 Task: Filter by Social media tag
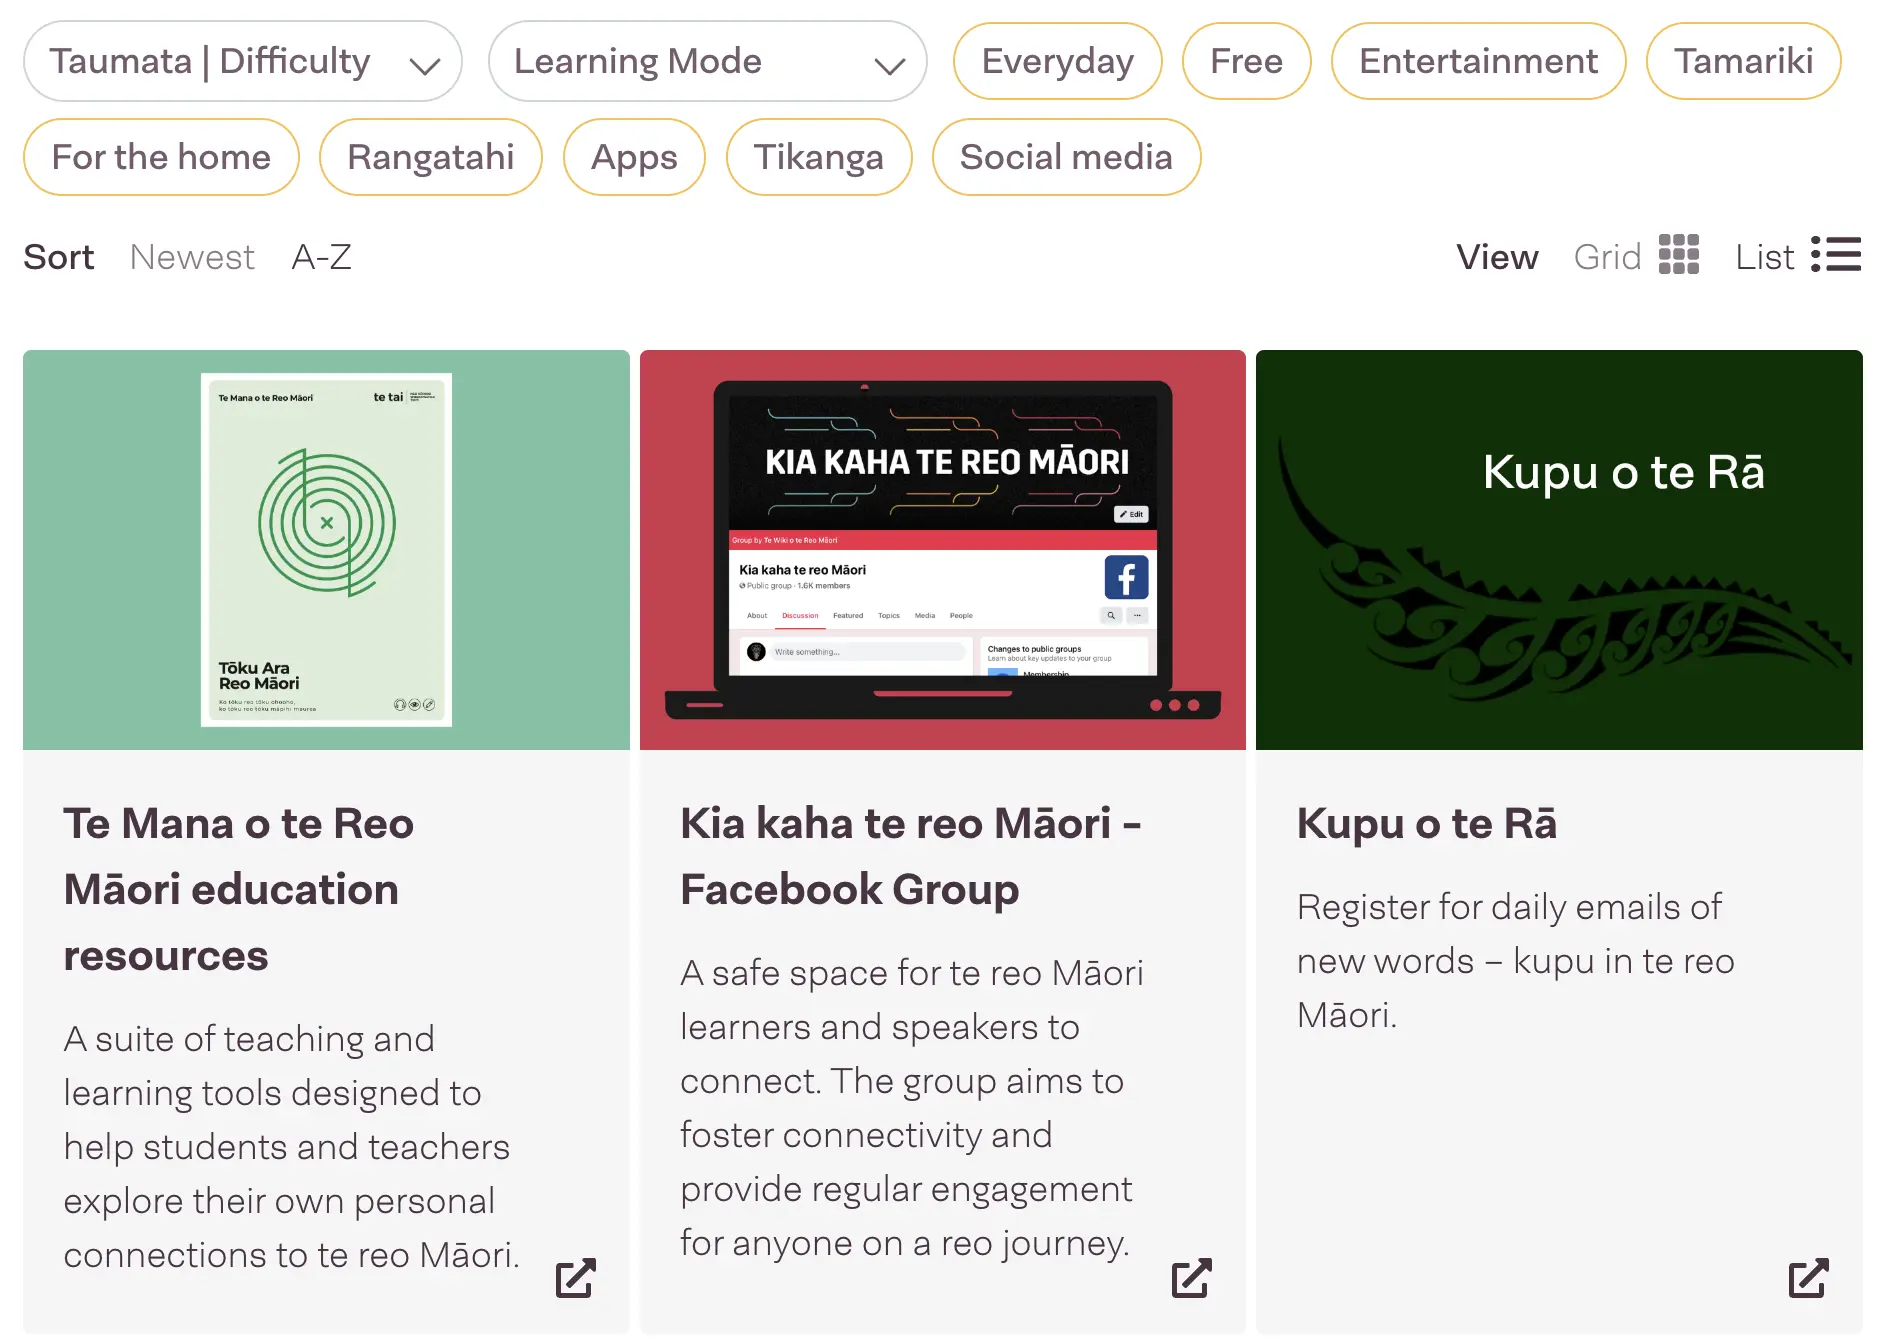[1066, 158]
